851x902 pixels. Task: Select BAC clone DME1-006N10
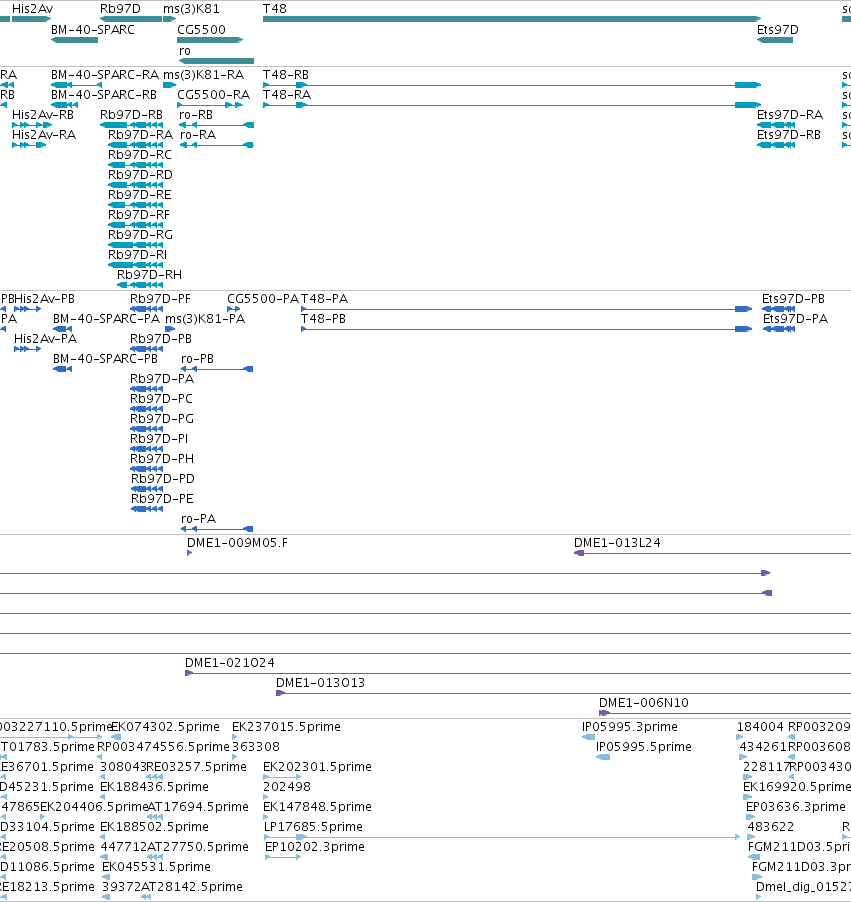point(644,703)
